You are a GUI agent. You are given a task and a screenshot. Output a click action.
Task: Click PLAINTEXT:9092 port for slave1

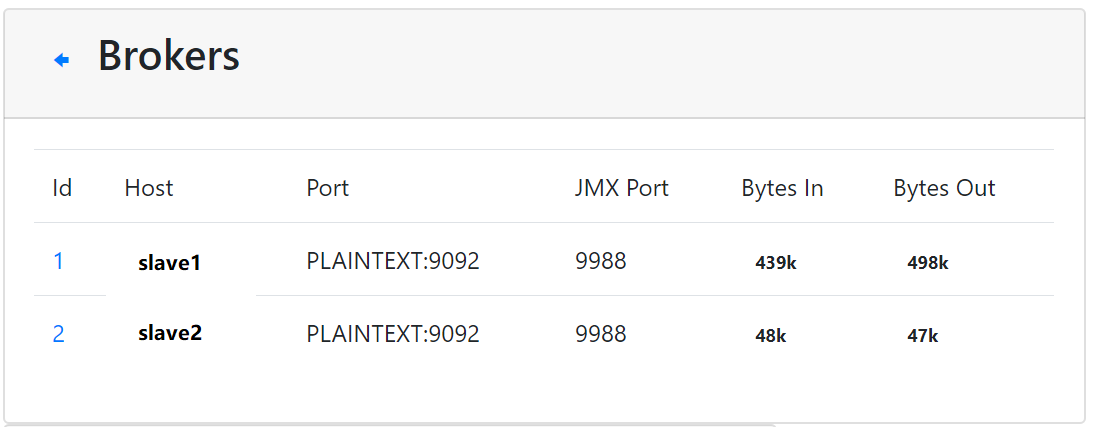(x=393, y=261)
